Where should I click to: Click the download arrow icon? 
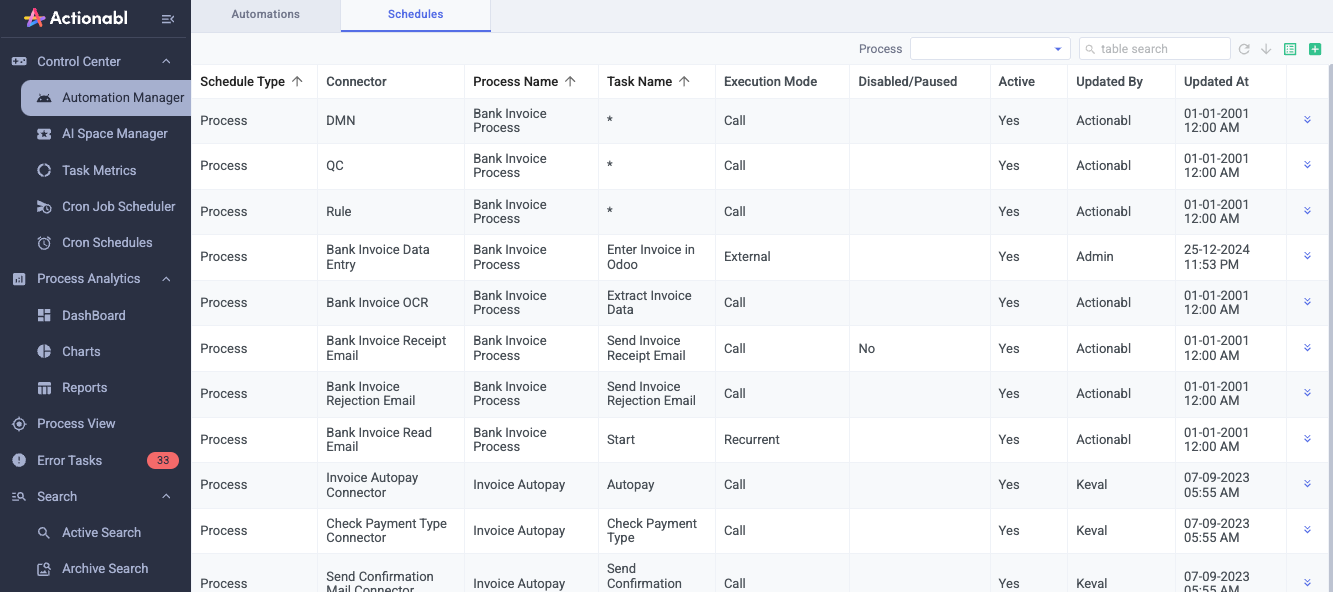[x=1266, y=49]
